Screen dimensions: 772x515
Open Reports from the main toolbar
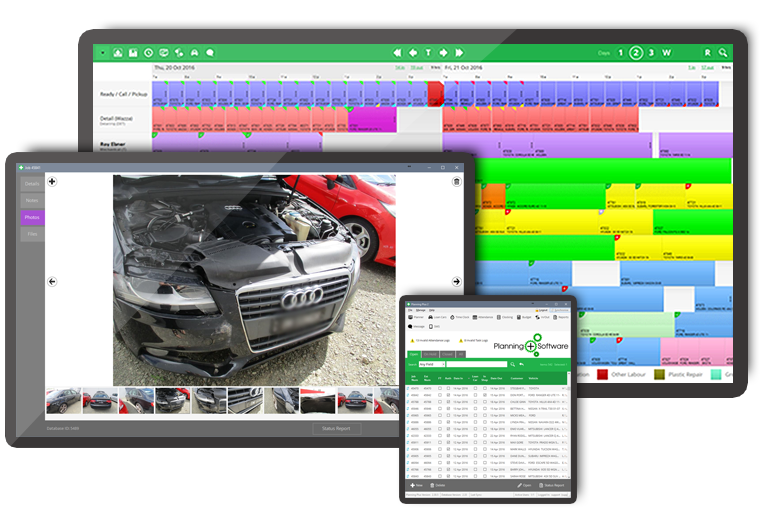click(561, 317)
